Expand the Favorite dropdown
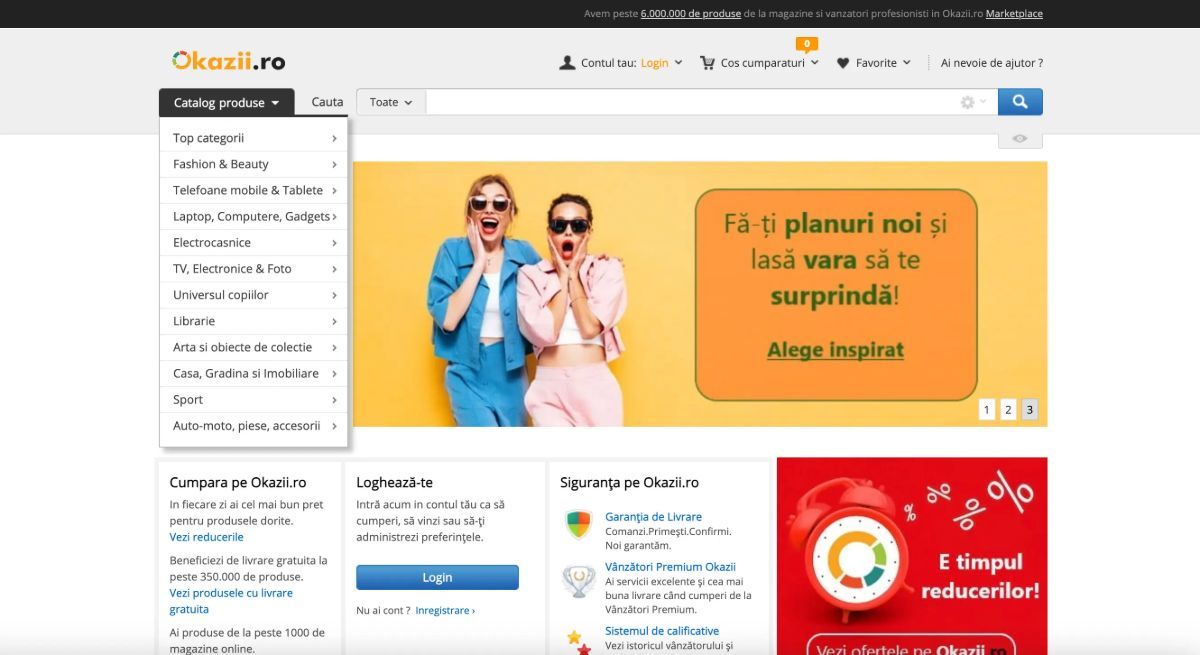Screen dimensions: 1200x655 906,63
